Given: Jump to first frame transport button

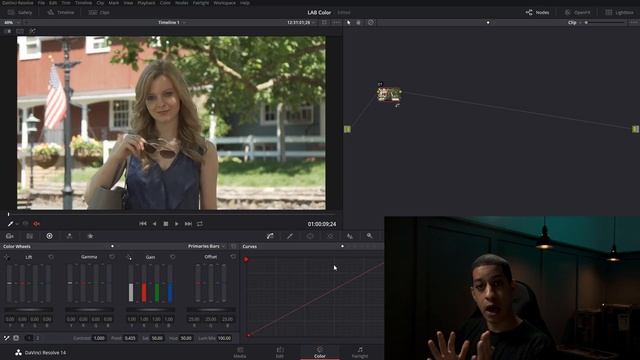Looking at the screenshot, I should pos(142,224).
